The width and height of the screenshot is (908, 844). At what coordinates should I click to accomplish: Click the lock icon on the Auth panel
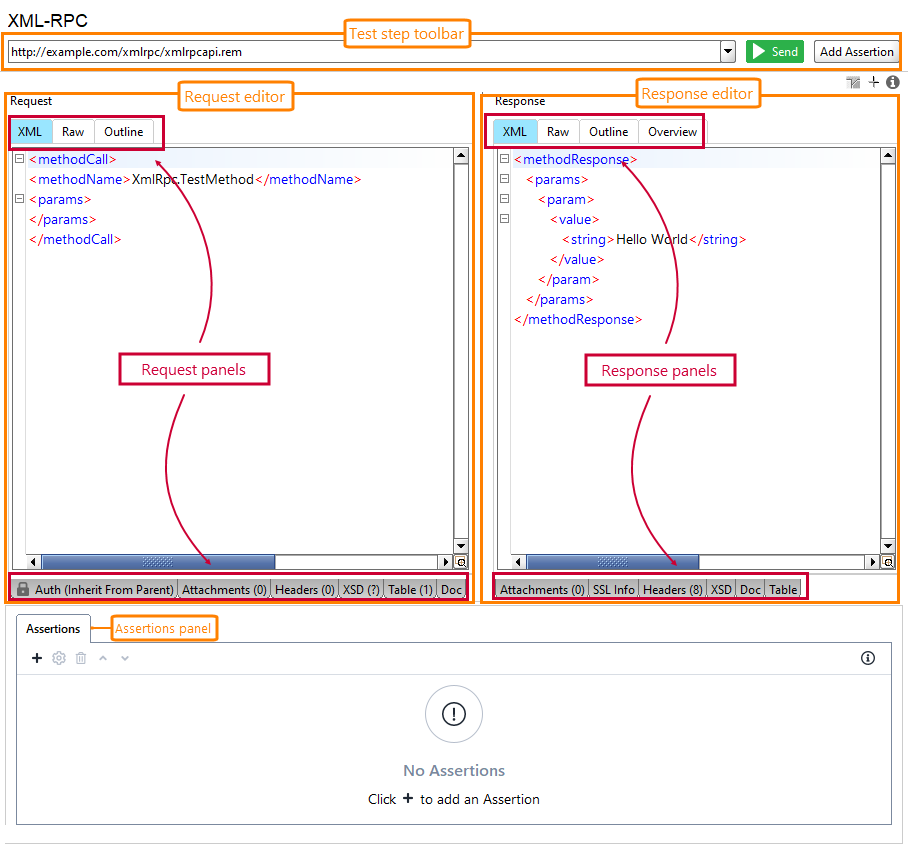[23, 589]
